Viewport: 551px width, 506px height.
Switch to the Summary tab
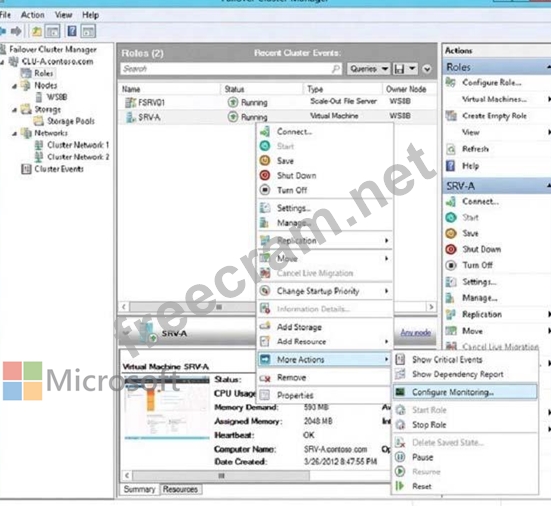click(139, 489)
